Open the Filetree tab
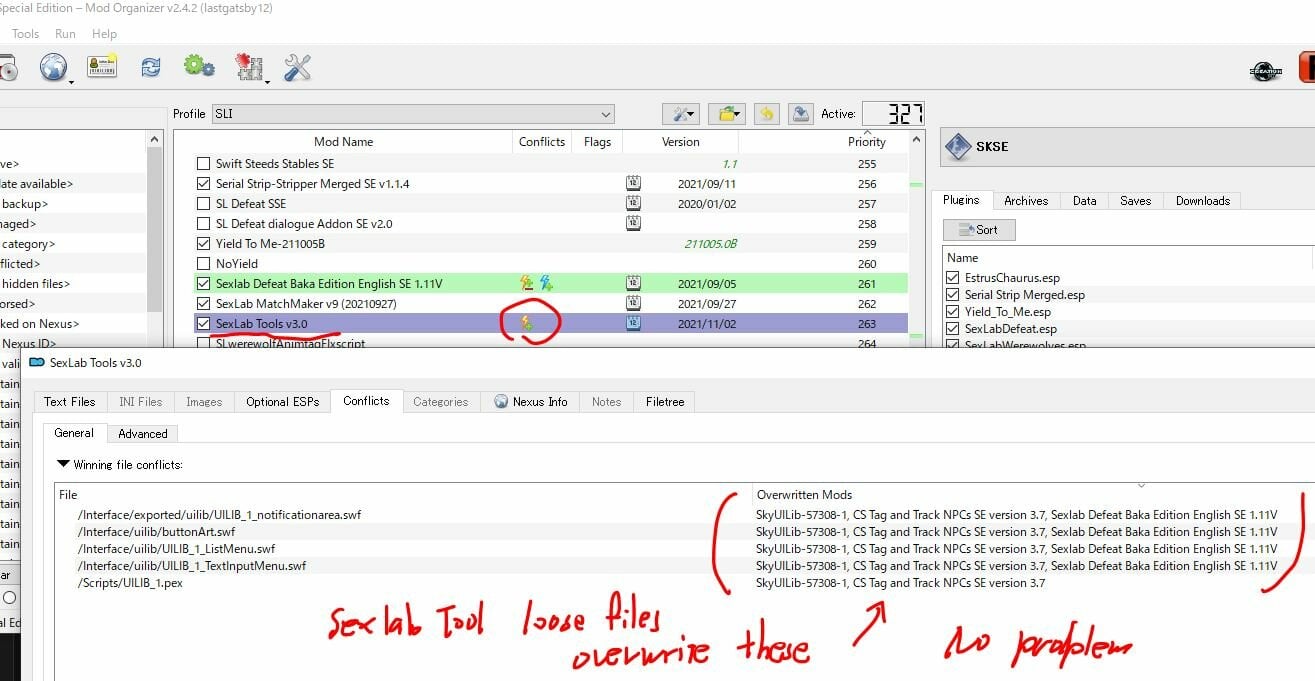 pyautogui.click(x=665, y=401)
